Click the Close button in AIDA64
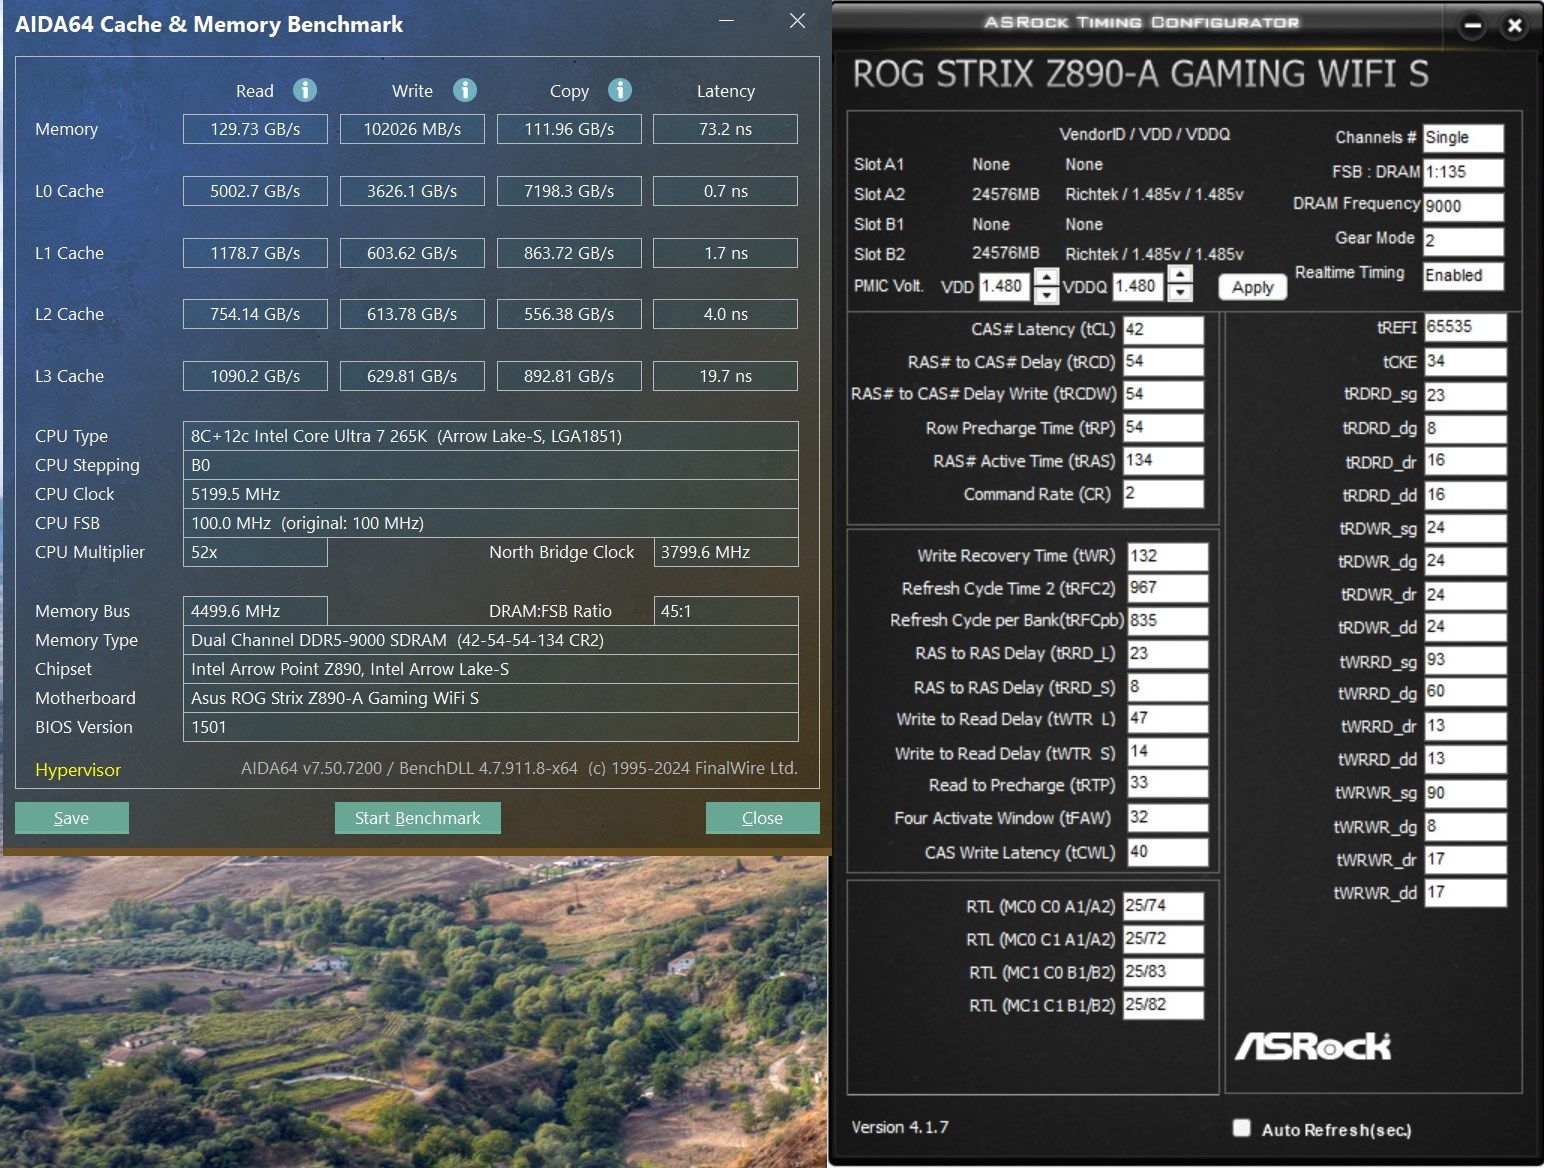Screen dimensions: 1544x1168 (x=762, y=818)
